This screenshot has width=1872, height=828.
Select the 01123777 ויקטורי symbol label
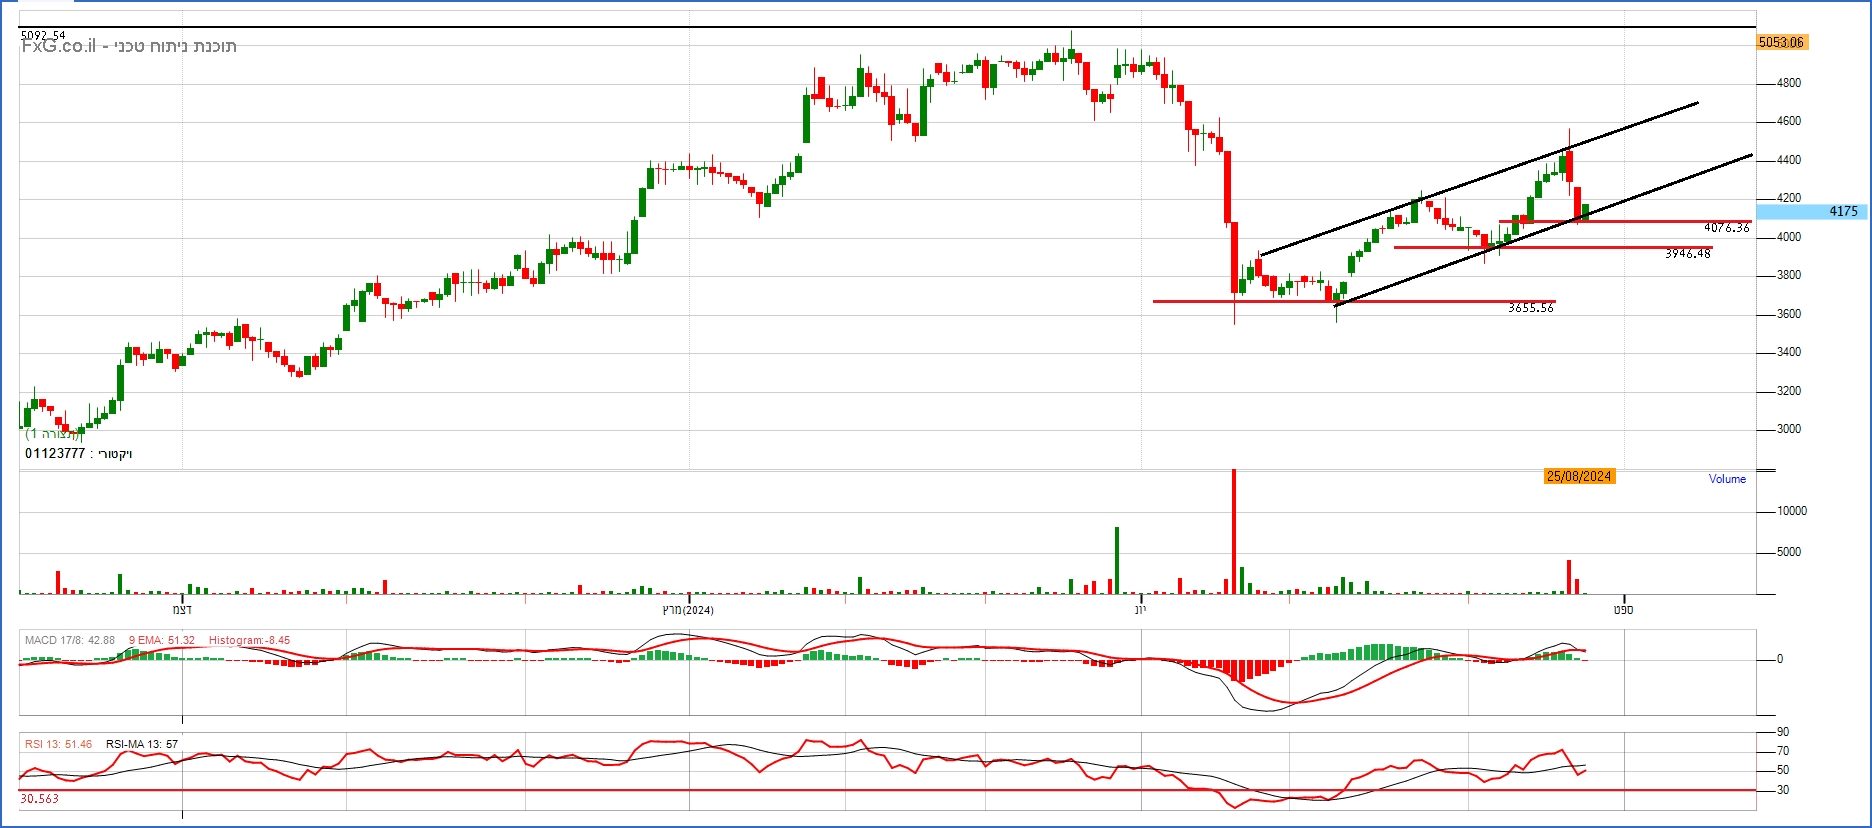click(78, 454)
